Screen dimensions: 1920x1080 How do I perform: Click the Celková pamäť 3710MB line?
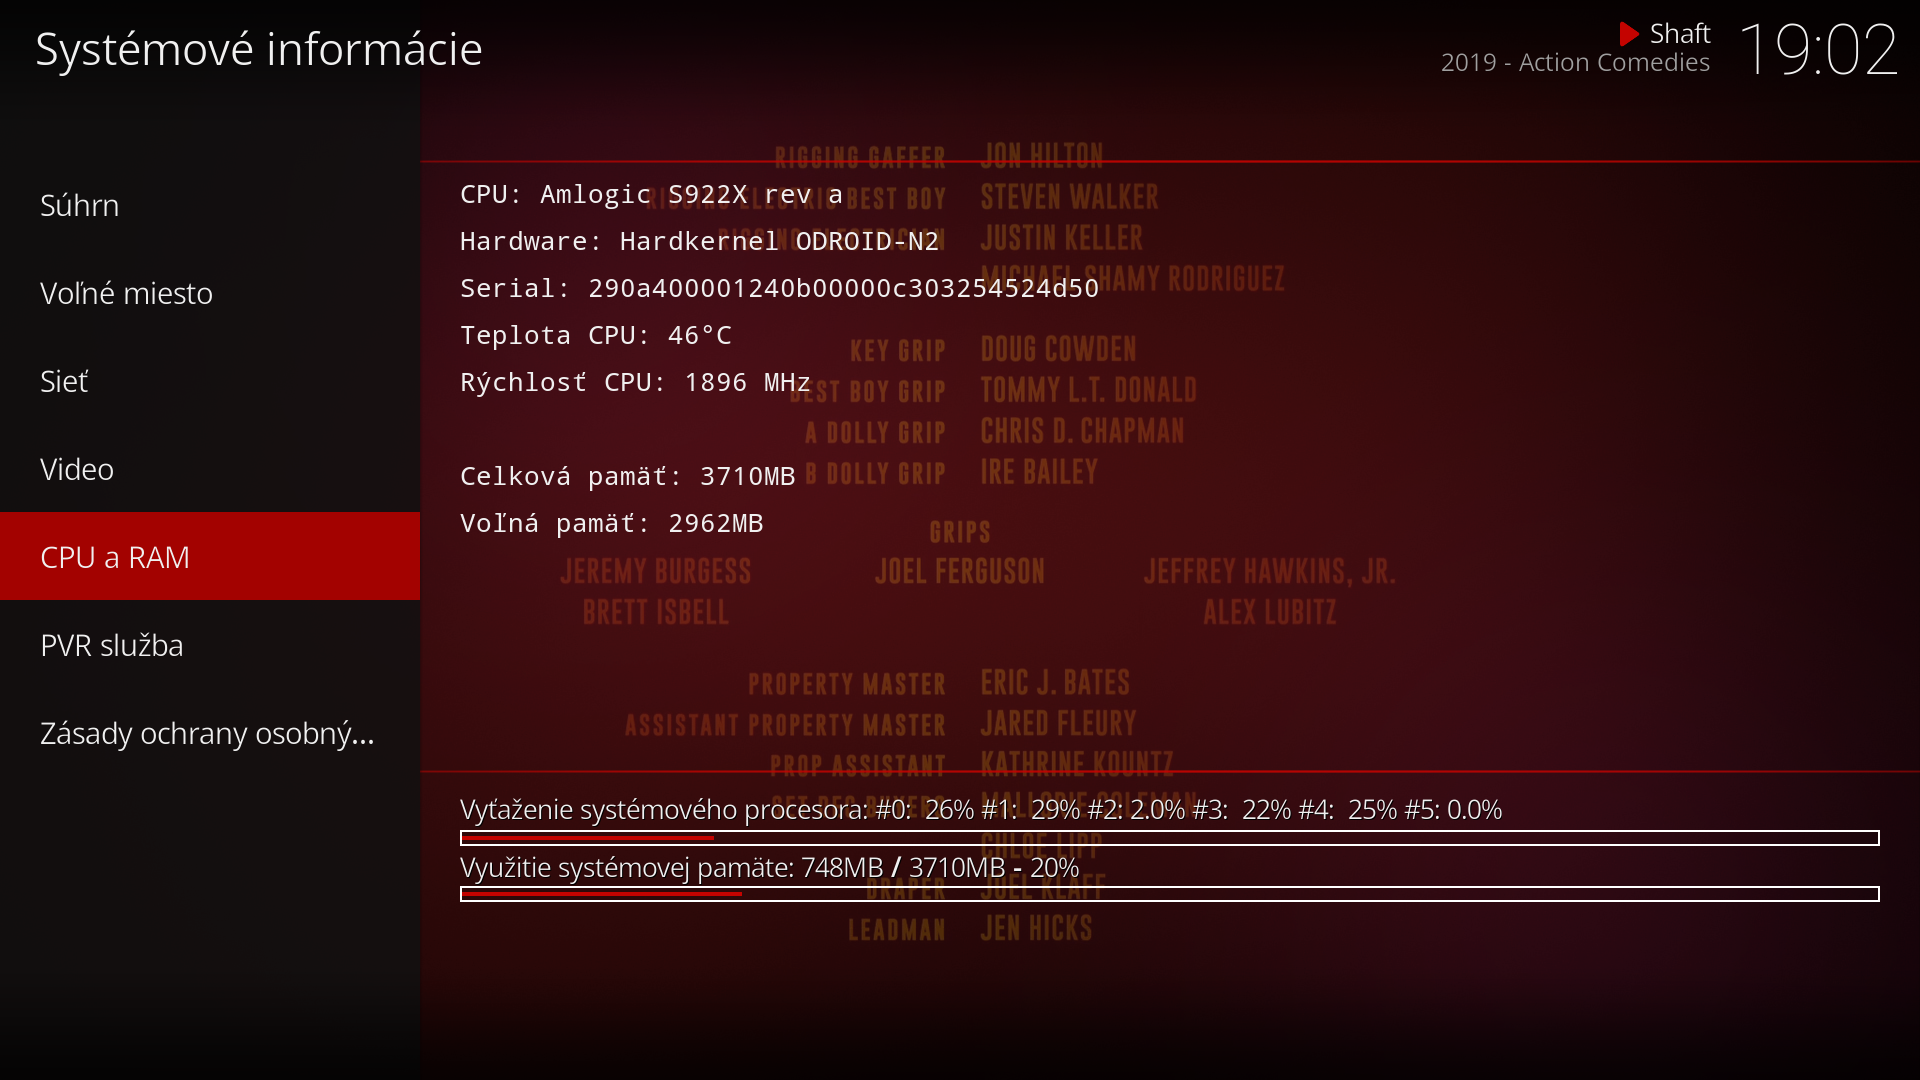tap(627, 476)
